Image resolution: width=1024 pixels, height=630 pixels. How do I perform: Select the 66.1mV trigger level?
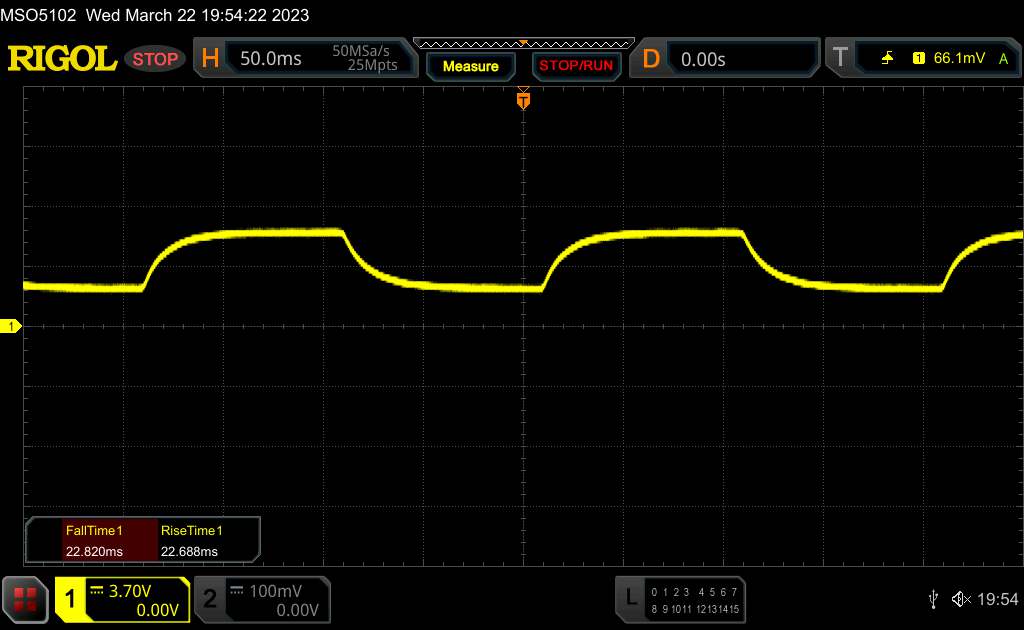tap(959, 58)
